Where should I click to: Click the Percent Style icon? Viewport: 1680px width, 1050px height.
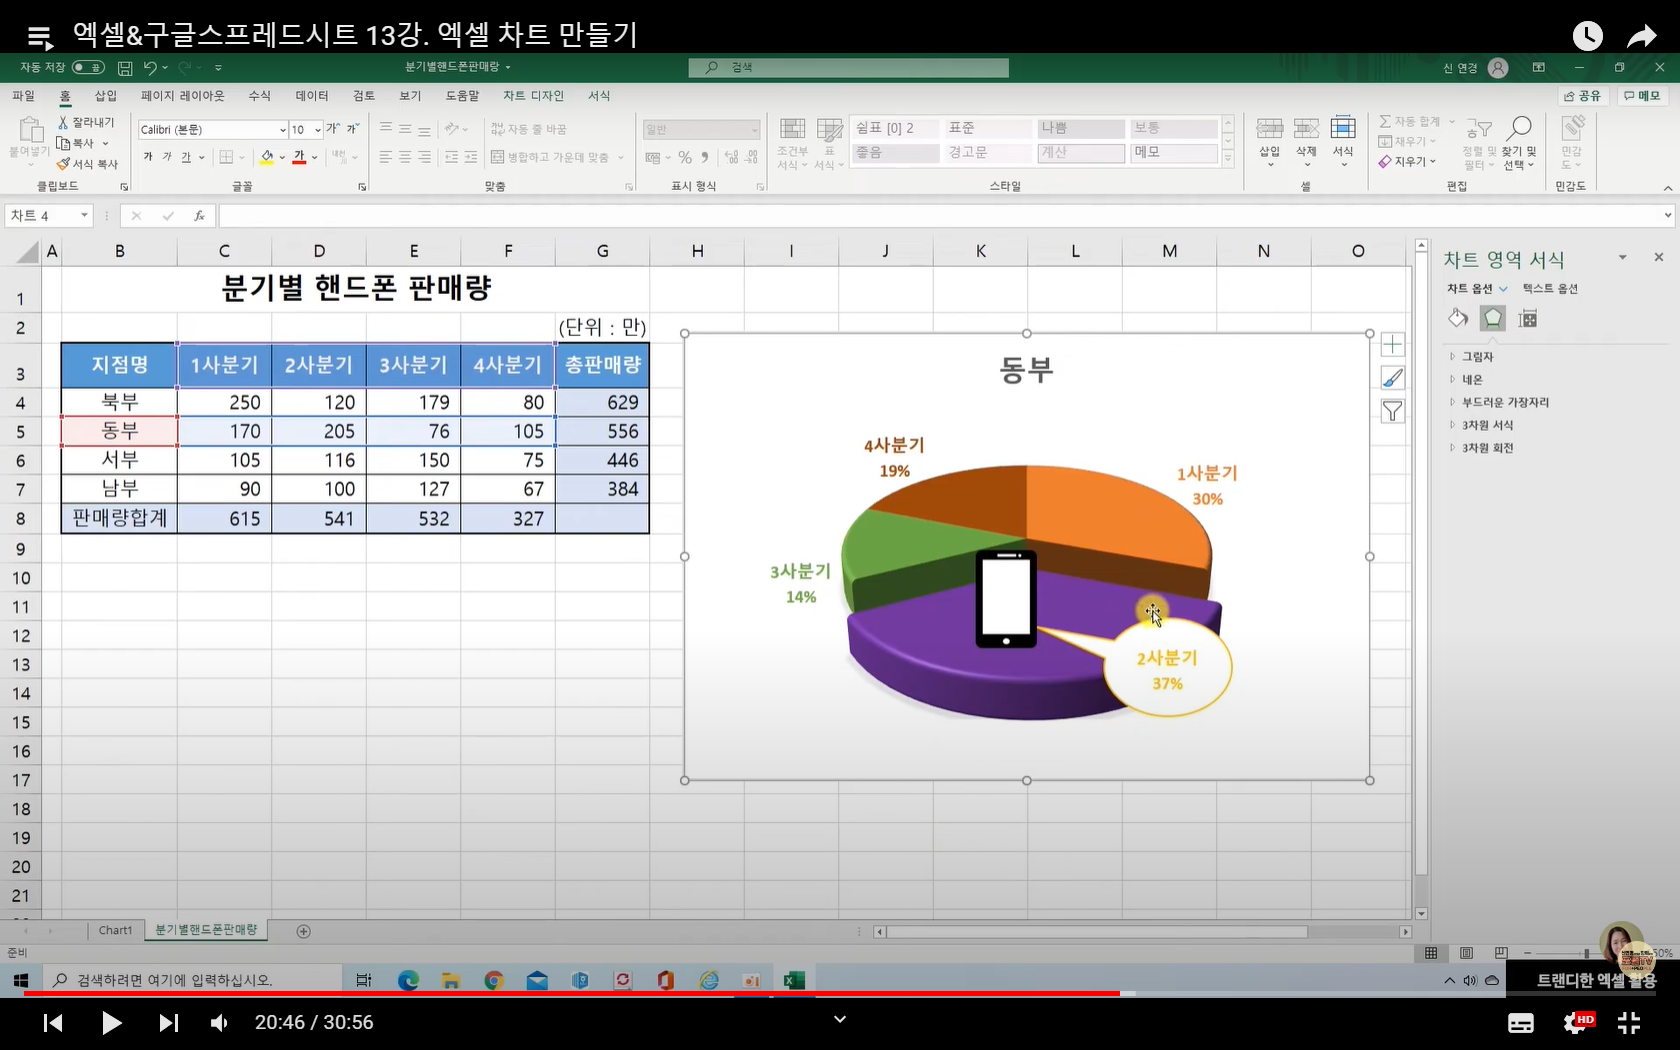[685, 158]
